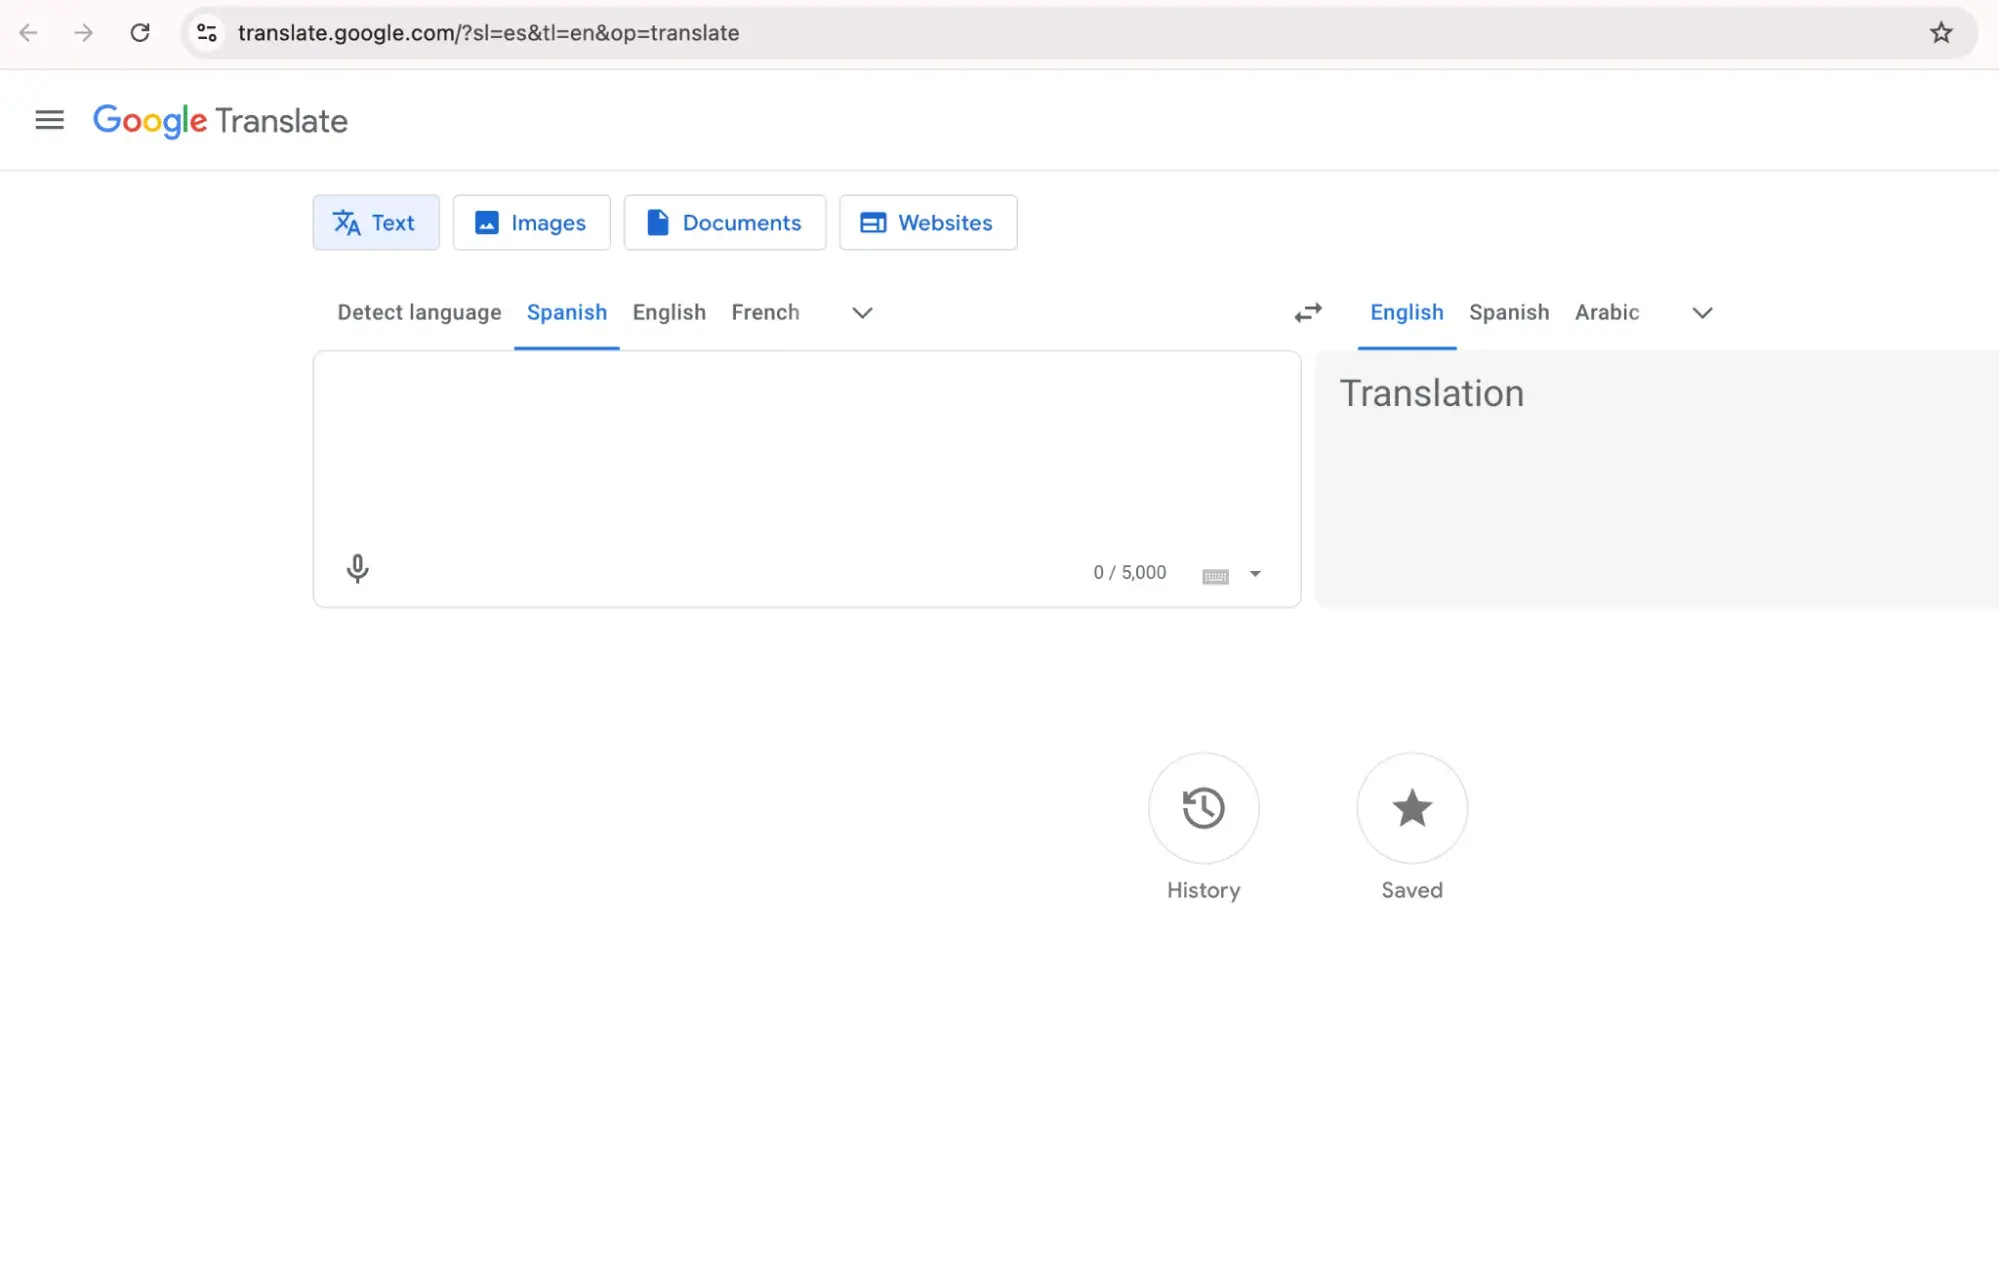The height and width of the screenshot is (1276, 1999).
Task: Go back with the browser back arrow
Action: pos(28,32)
